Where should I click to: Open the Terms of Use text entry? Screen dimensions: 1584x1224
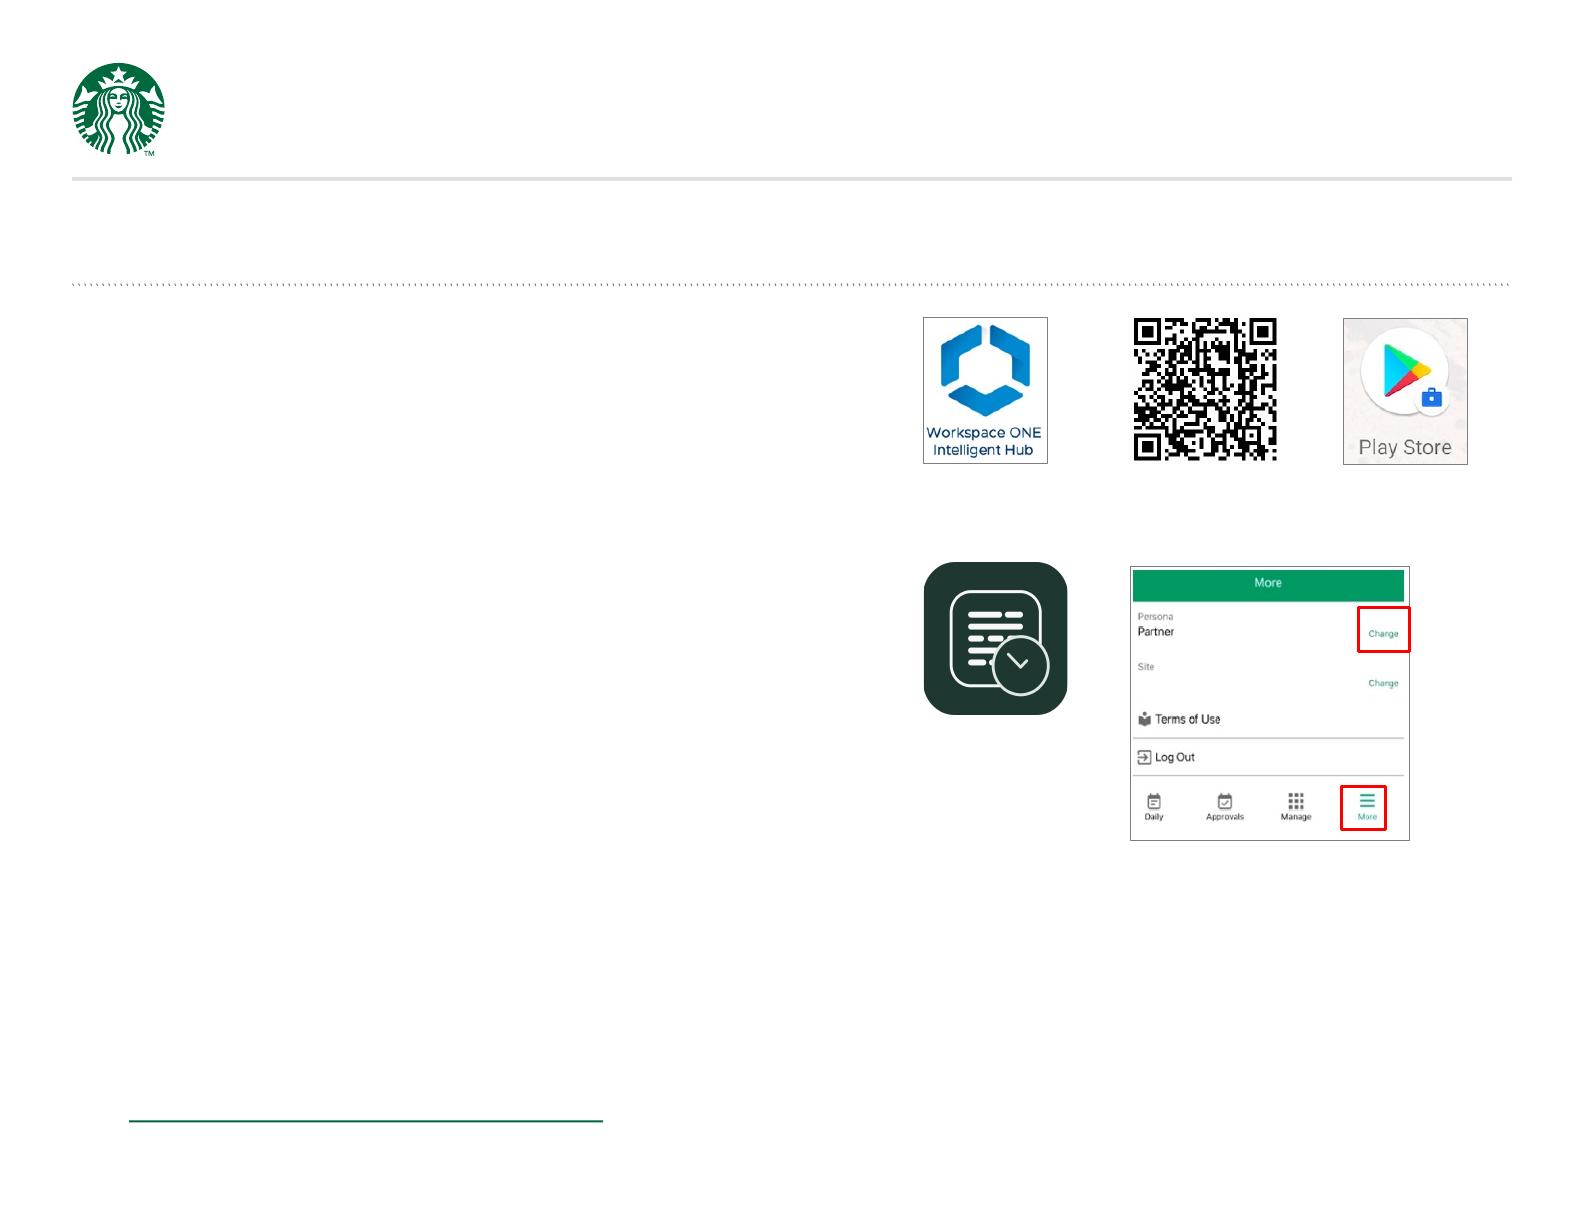pos(1187,719)
